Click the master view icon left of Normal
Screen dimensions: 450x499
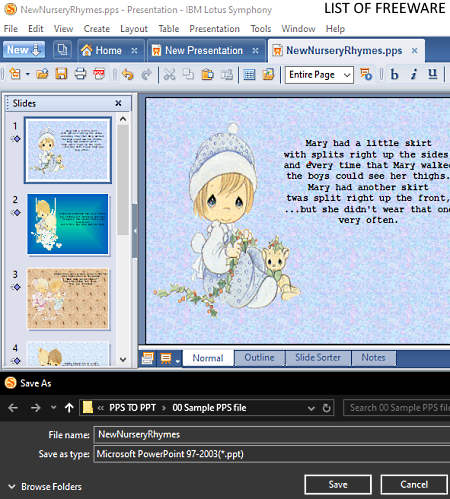tap(147, 358)
